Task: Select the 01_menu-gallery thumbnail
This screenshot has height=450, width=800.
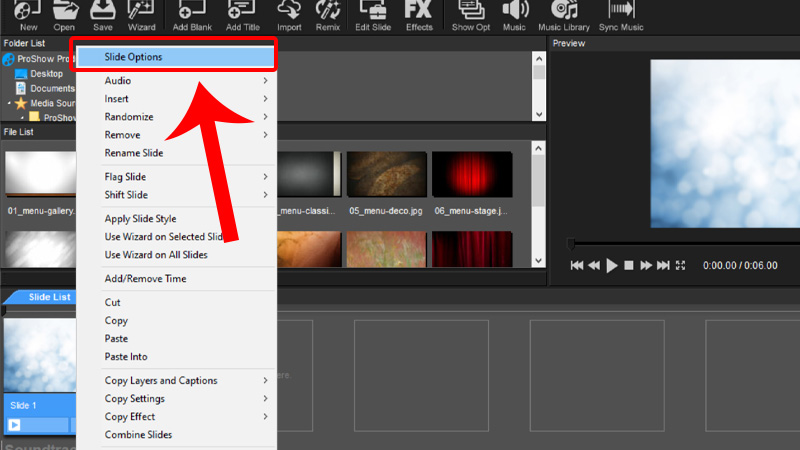Action: pyautogui.click(x=40, y=174)
